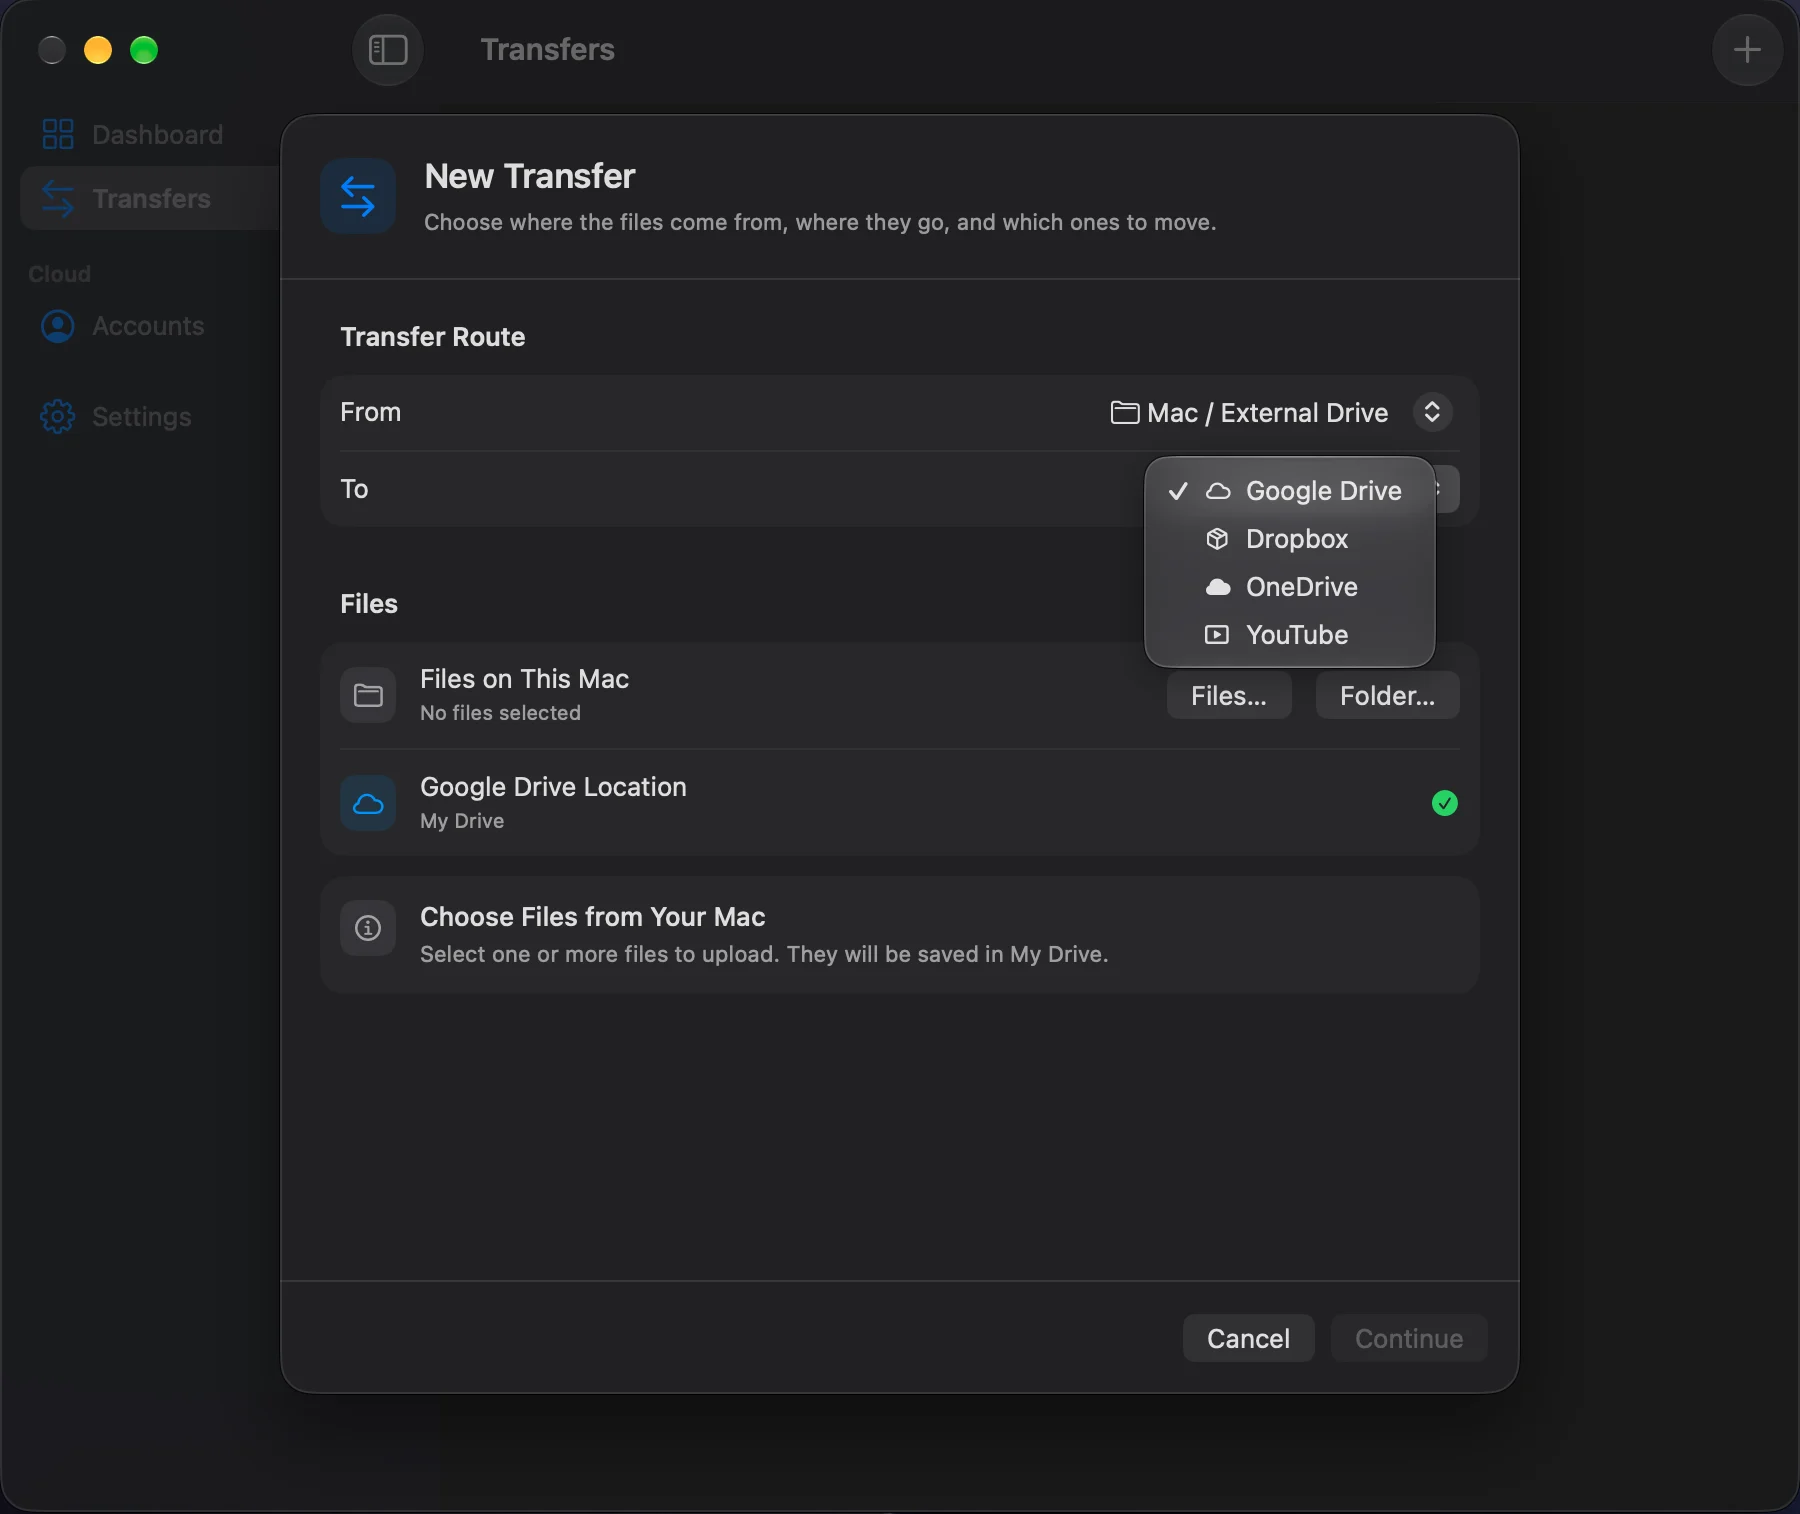Viewport: 1800px width, 1514px height.
Task: Click the info icon beside Choose Files from Your Mac
Action: [368, 928]
